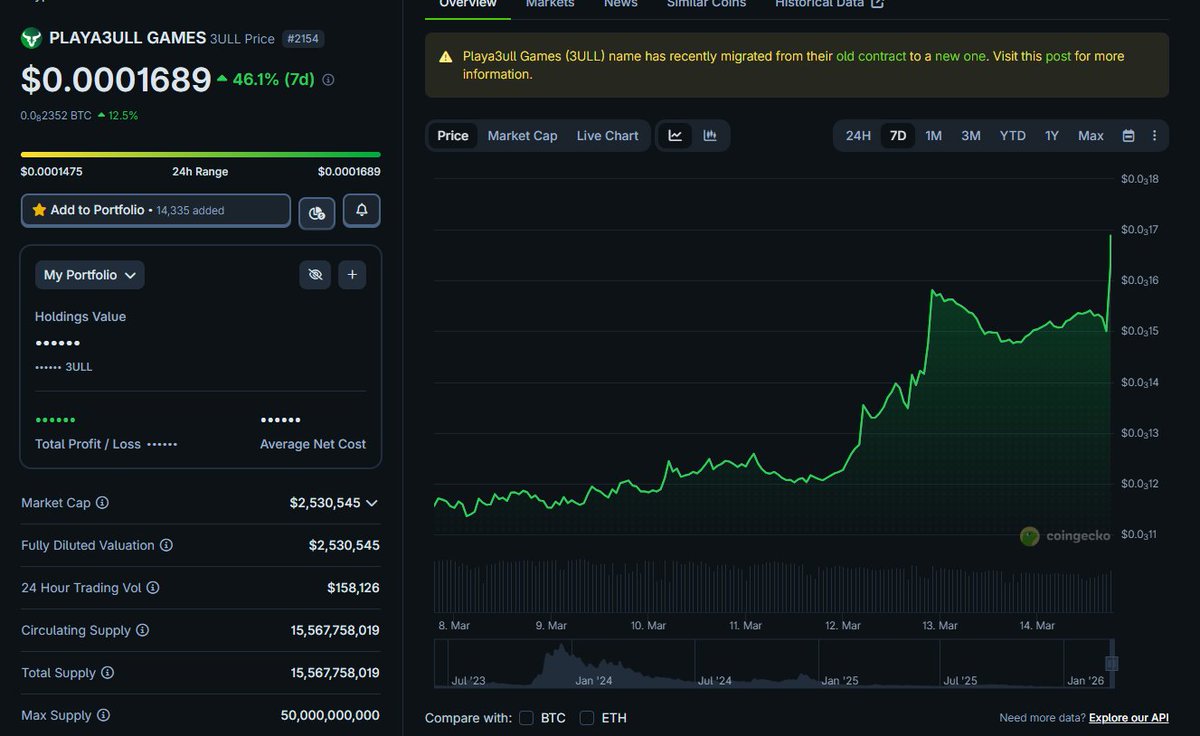Image resolution: width=1200 pixels, height=736 pixels.
Task: Select the candlestick chart type icon
Action: pos(710,136)
